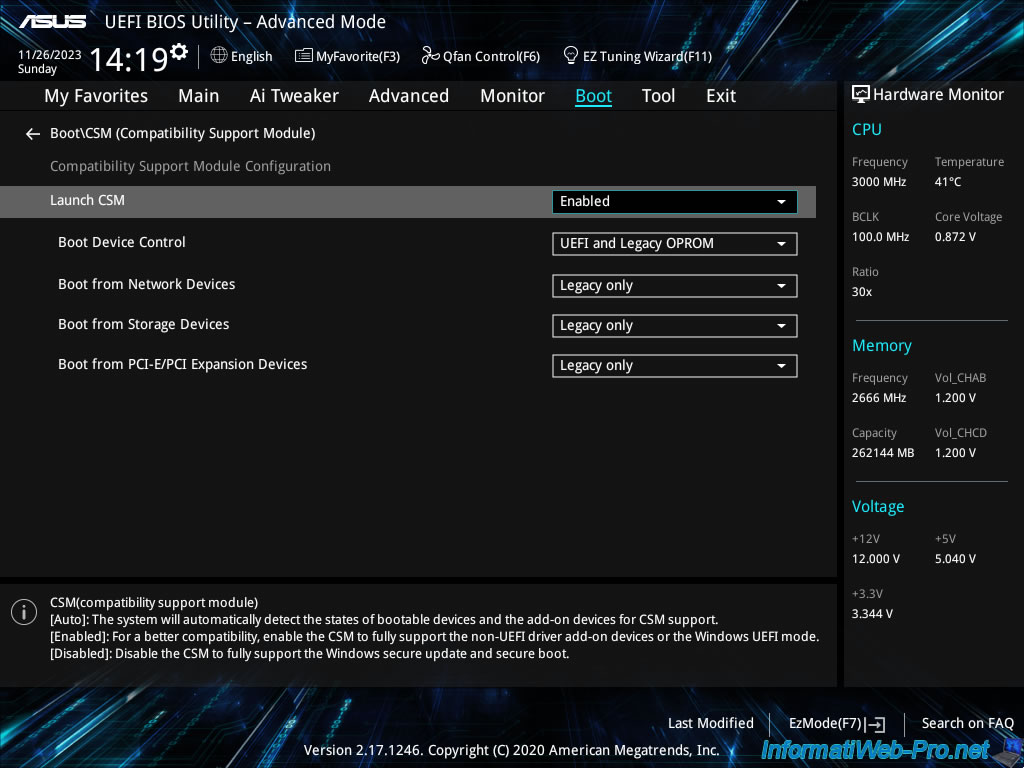Open Boot from PCI-E/PCI Expansion Devices dropdown
The width and height of the screenshot is (1024, 768).
[675, 366]
